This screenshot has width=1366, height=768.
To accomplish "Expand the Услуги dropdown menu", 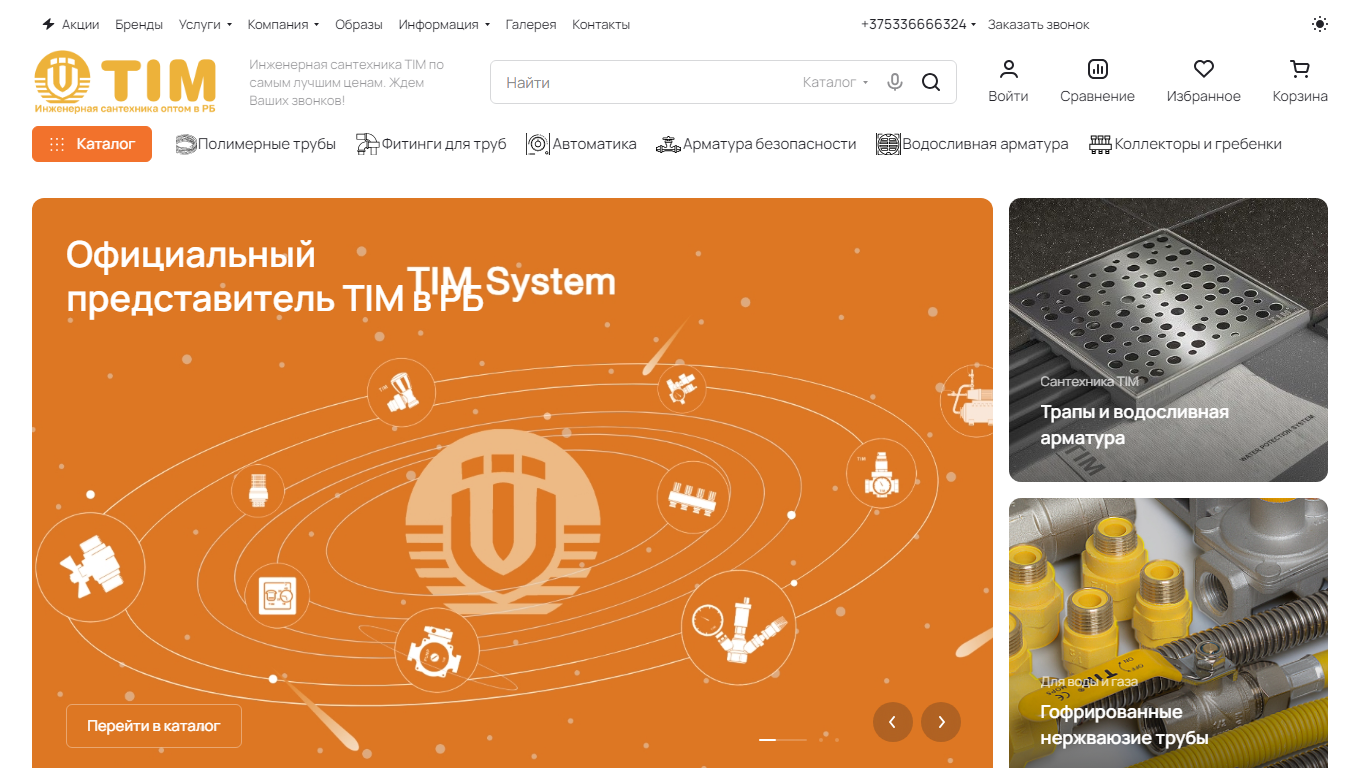I will coord(205,24).
